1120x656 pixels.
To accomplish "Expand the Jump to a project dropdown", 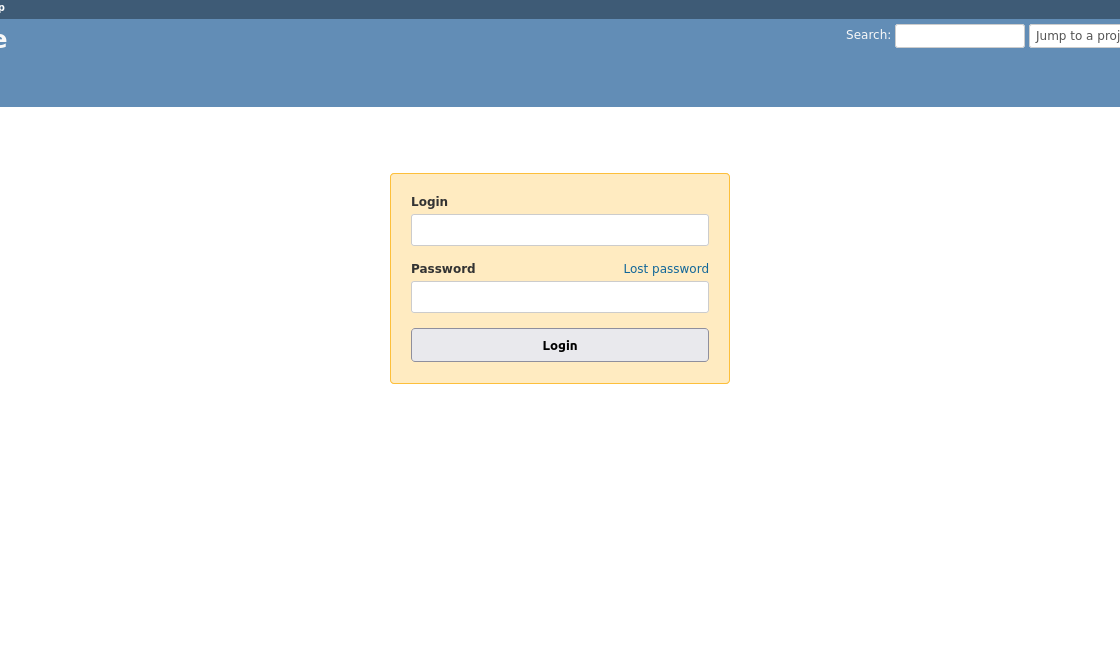I will [1075, 36].
